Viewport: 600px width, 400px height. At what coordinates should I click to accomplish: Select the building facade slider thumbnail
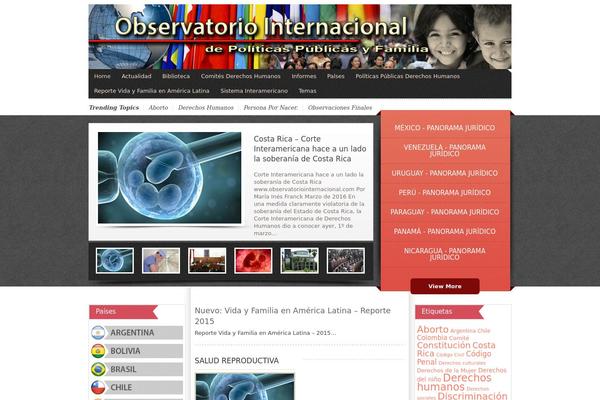coord(299,261)
